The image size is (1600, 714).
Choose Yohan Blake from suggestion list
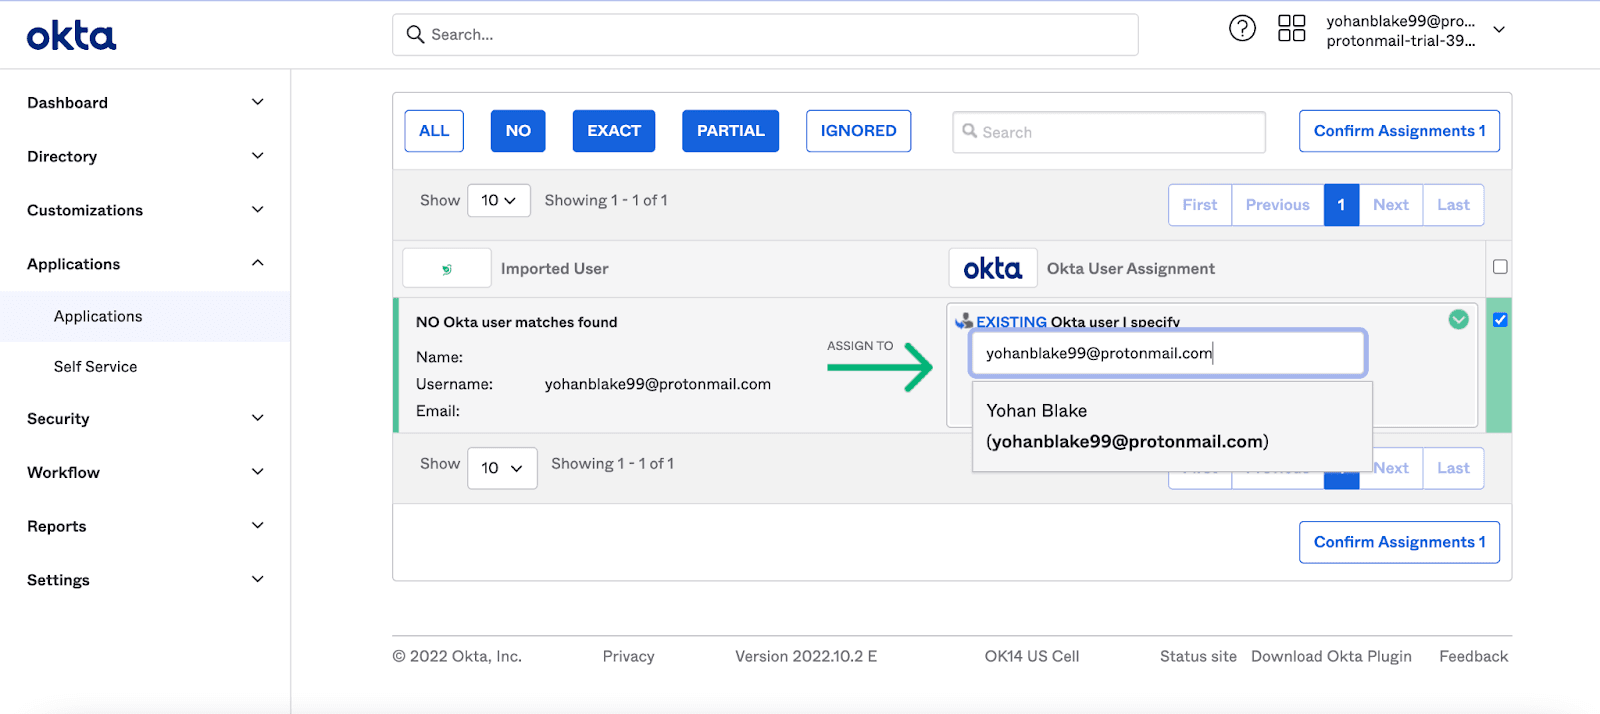(x=1126, y=426)
